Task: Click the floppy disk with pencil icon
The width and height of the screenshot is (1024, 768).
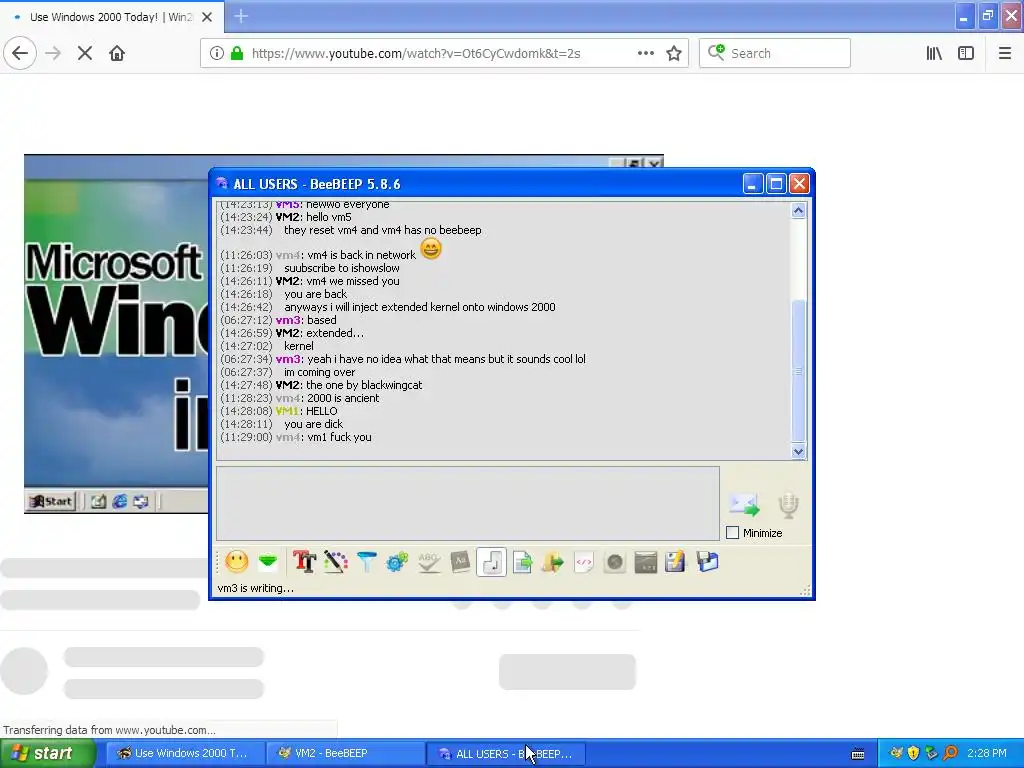Action: coord(675,562)
